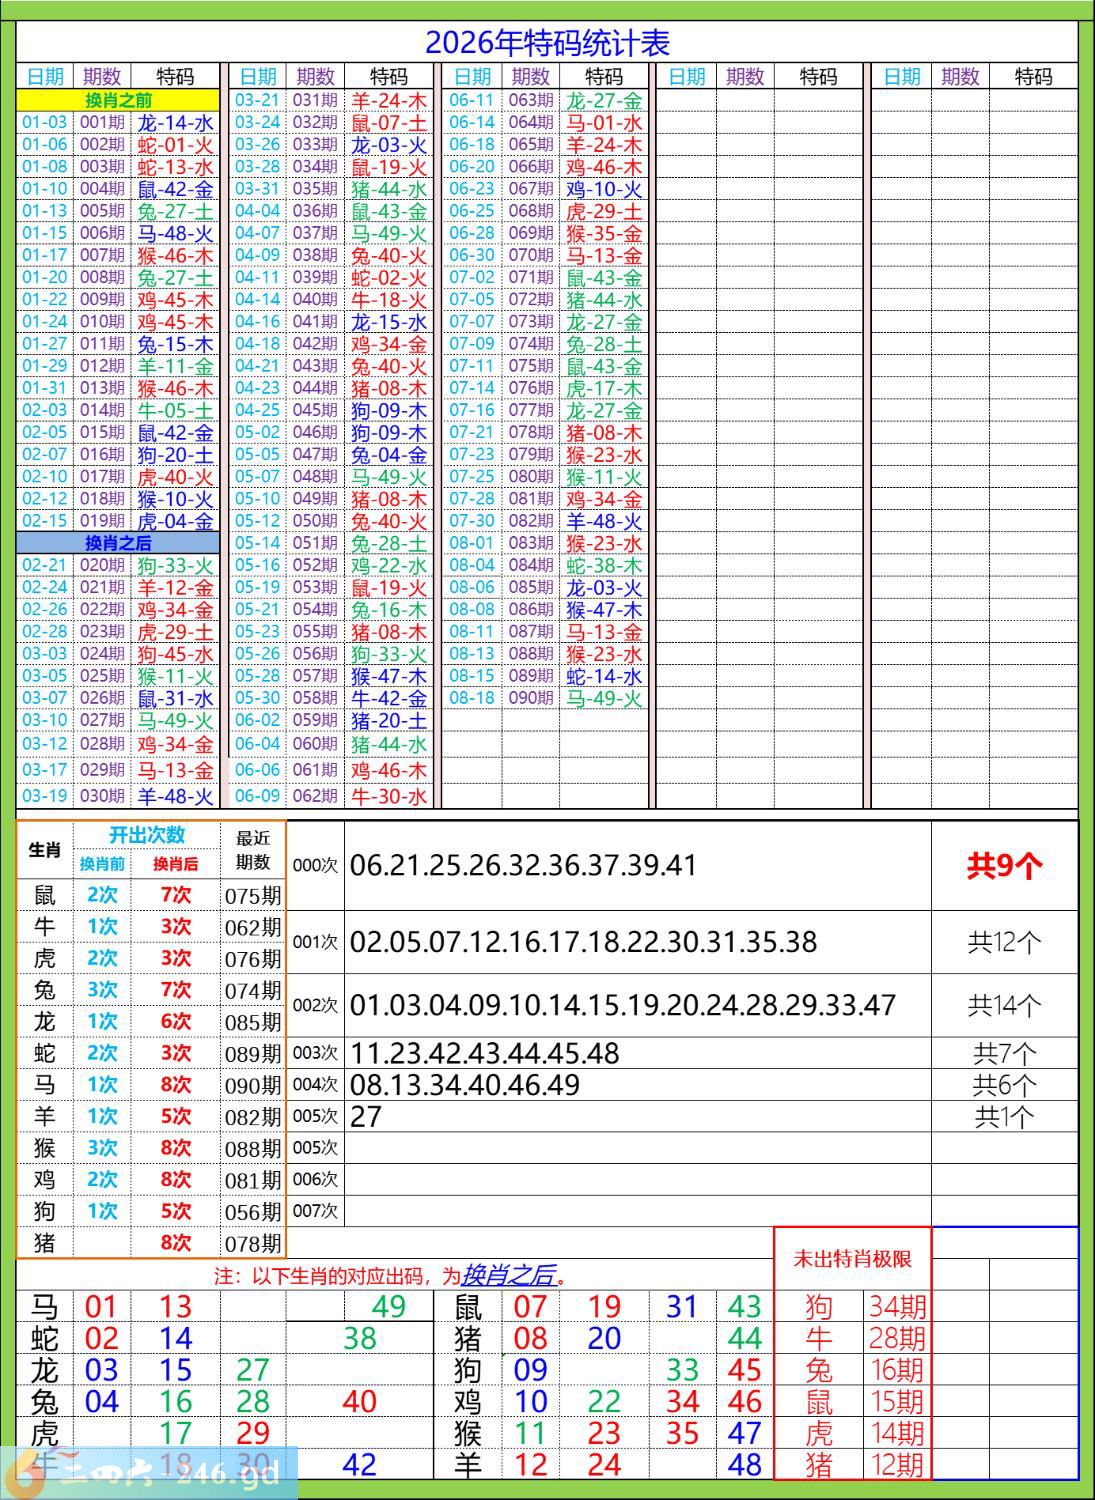Viewport: 1095px width, 1500px height.
Task: Click the 鼠 row recent period 075期
Action: coord(253,895)
